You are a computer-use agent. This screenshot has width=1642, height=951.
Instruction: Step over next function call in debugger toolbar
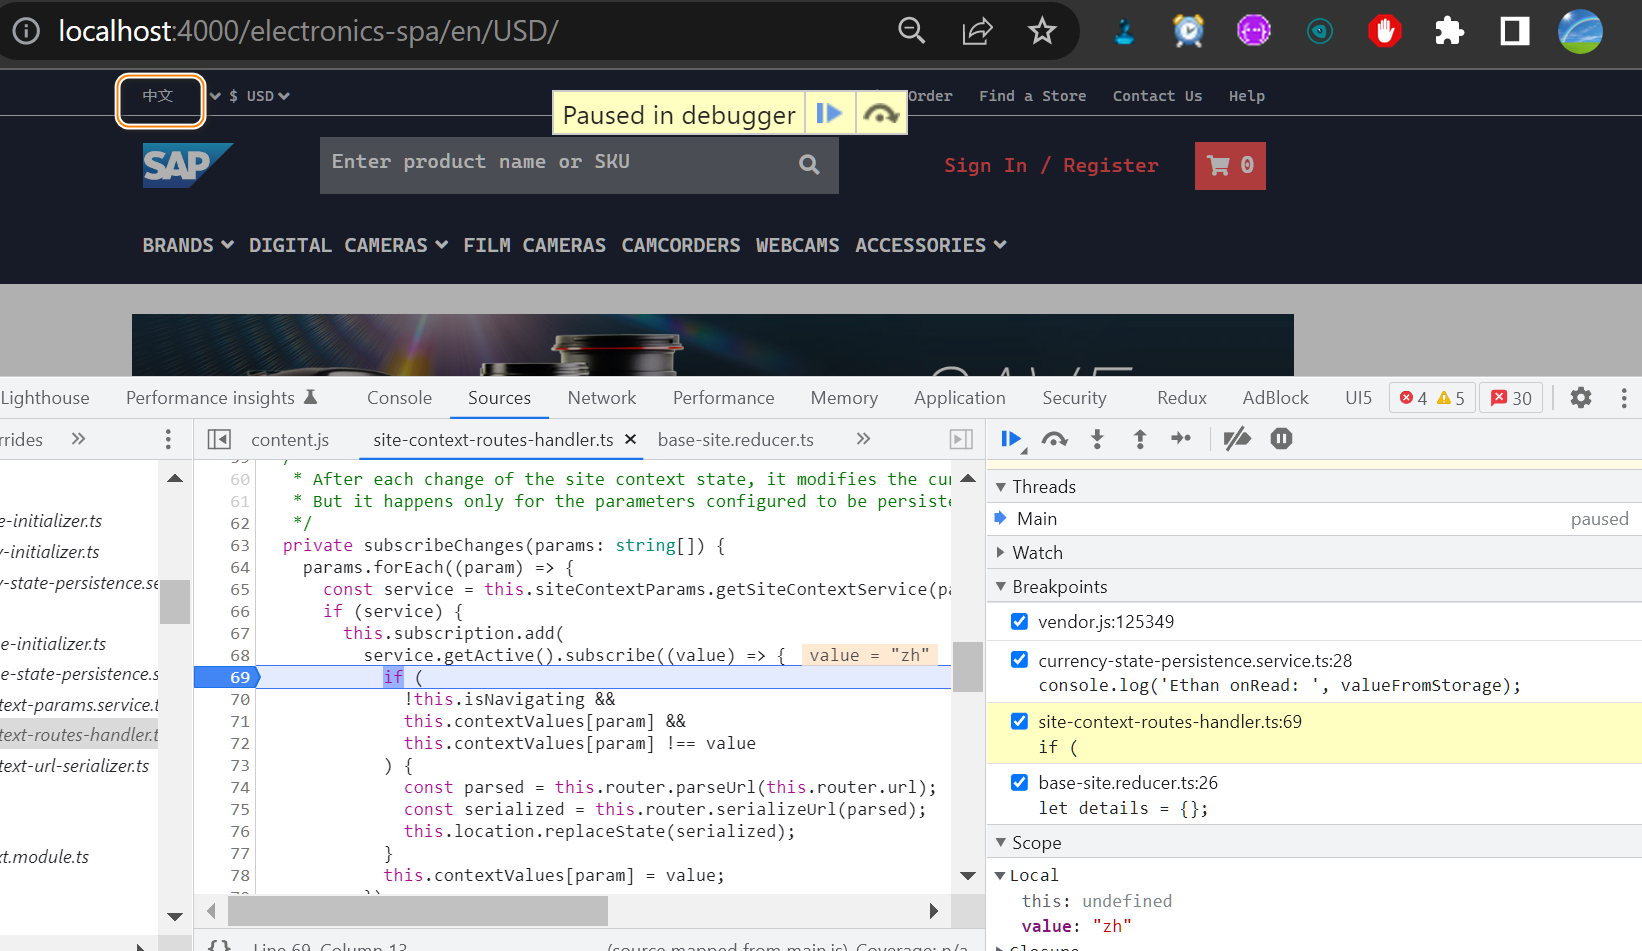pos(1054,439)
